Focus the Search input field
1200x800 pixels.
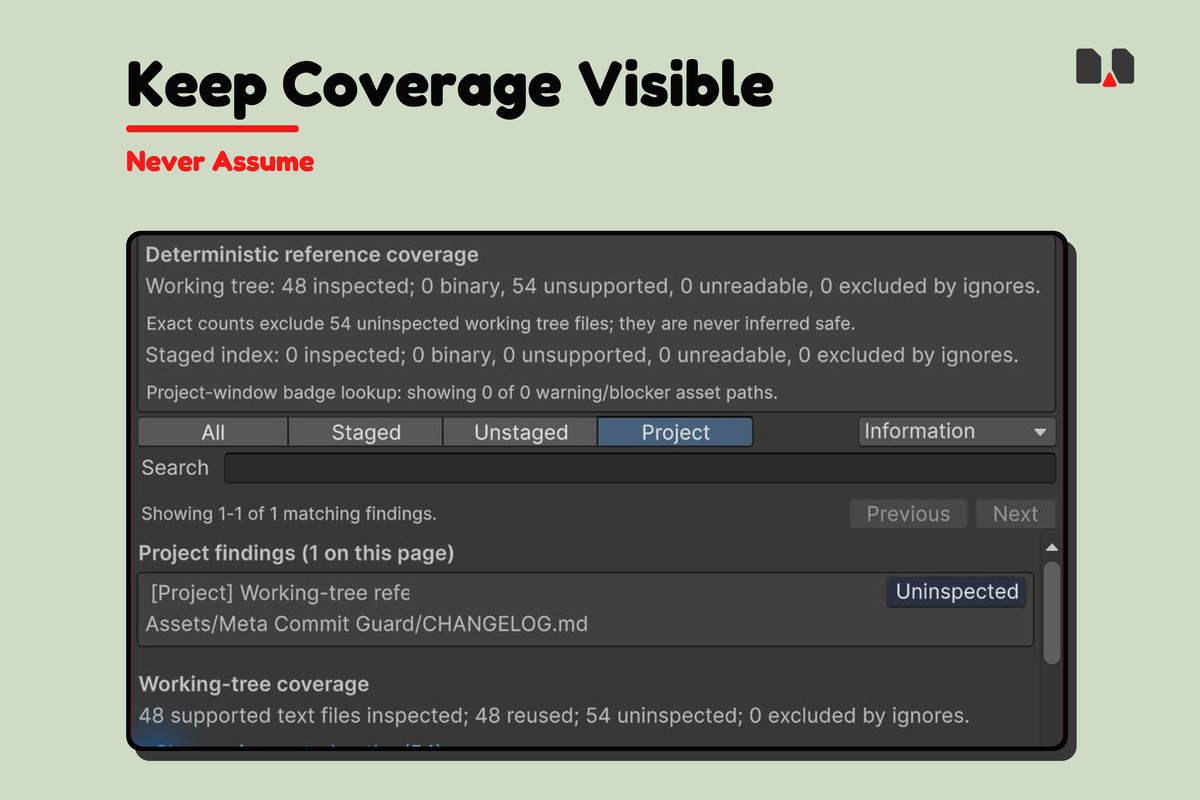[x=640, y=468]
